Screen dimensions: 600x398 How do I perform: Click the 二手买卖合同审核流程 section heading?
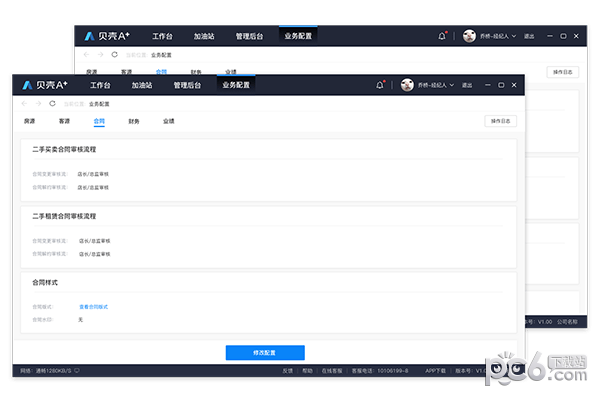[x=64, y=149]
